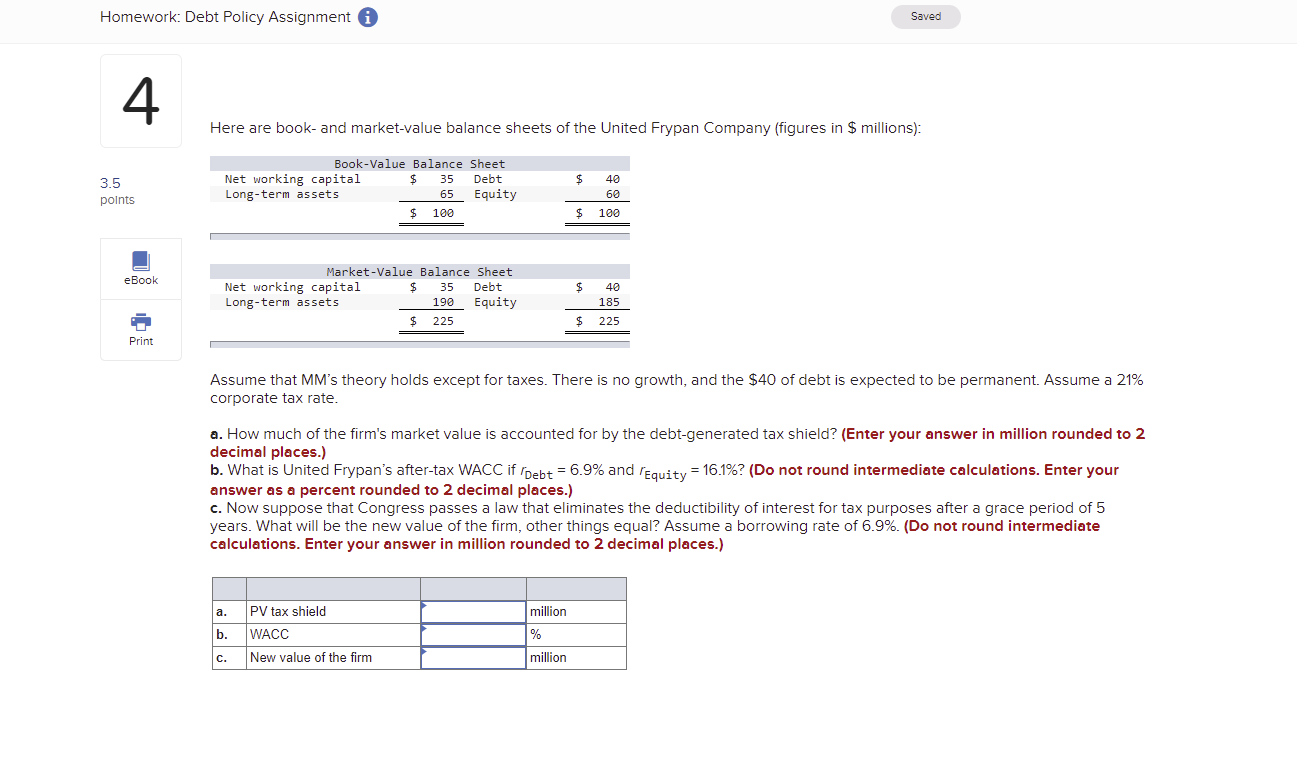Click the question number 4 box

click(x=140, y=100)
